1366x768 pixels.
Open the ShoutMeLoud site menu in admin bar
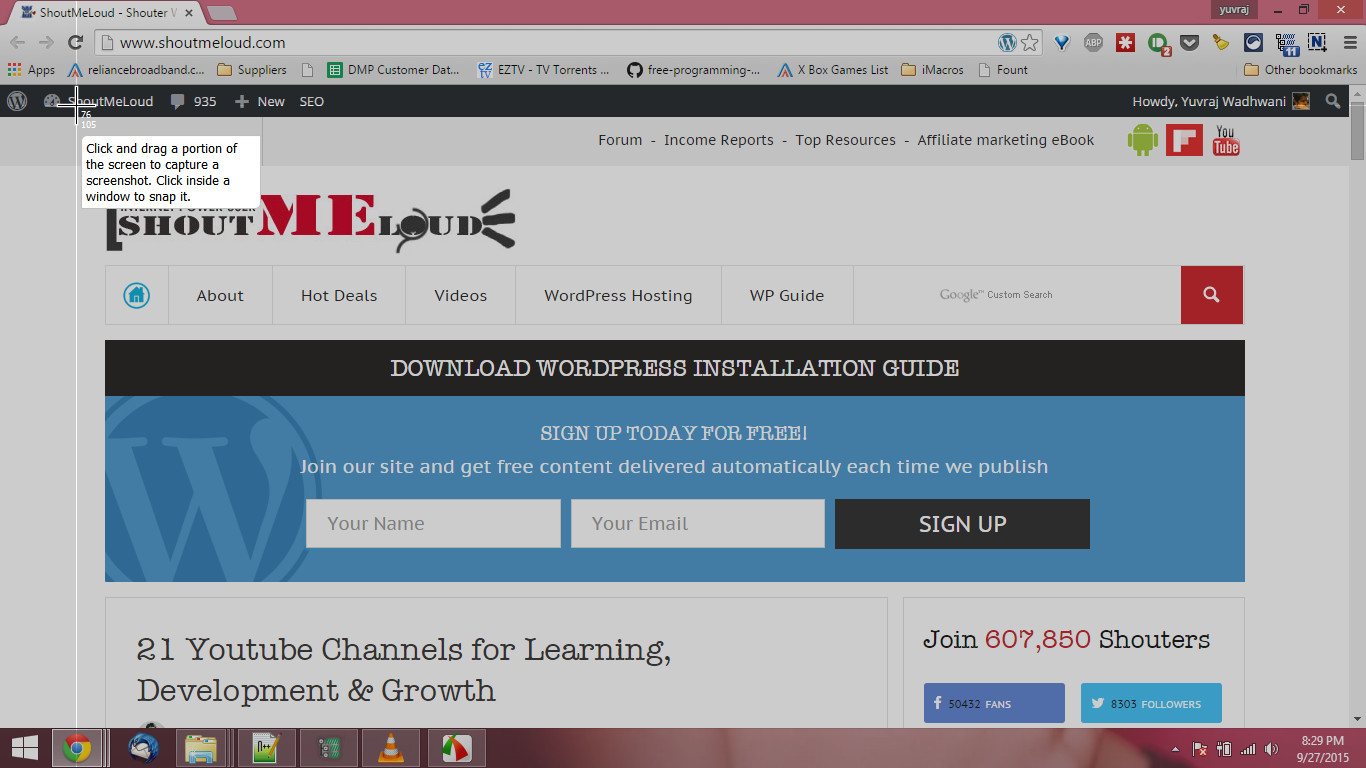(98, 101)
